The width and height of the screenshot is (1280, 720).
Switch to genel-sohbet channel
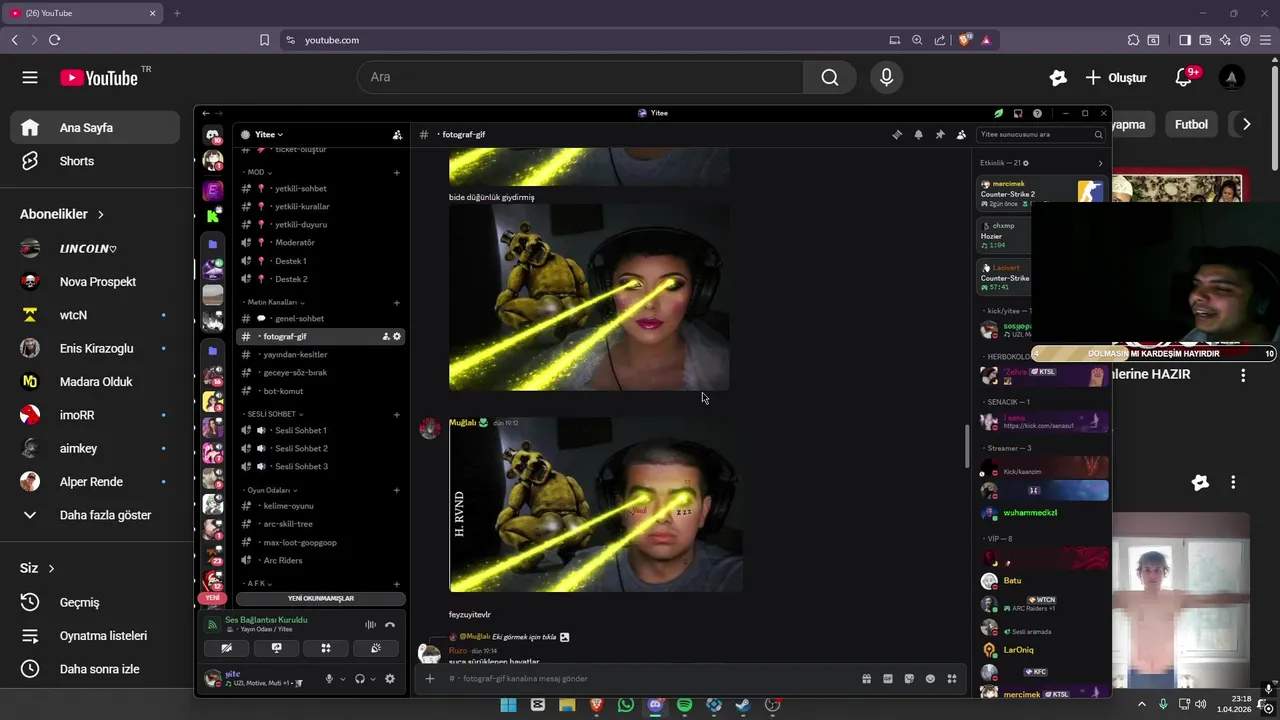pyautogui.click(x=320, y=319)
